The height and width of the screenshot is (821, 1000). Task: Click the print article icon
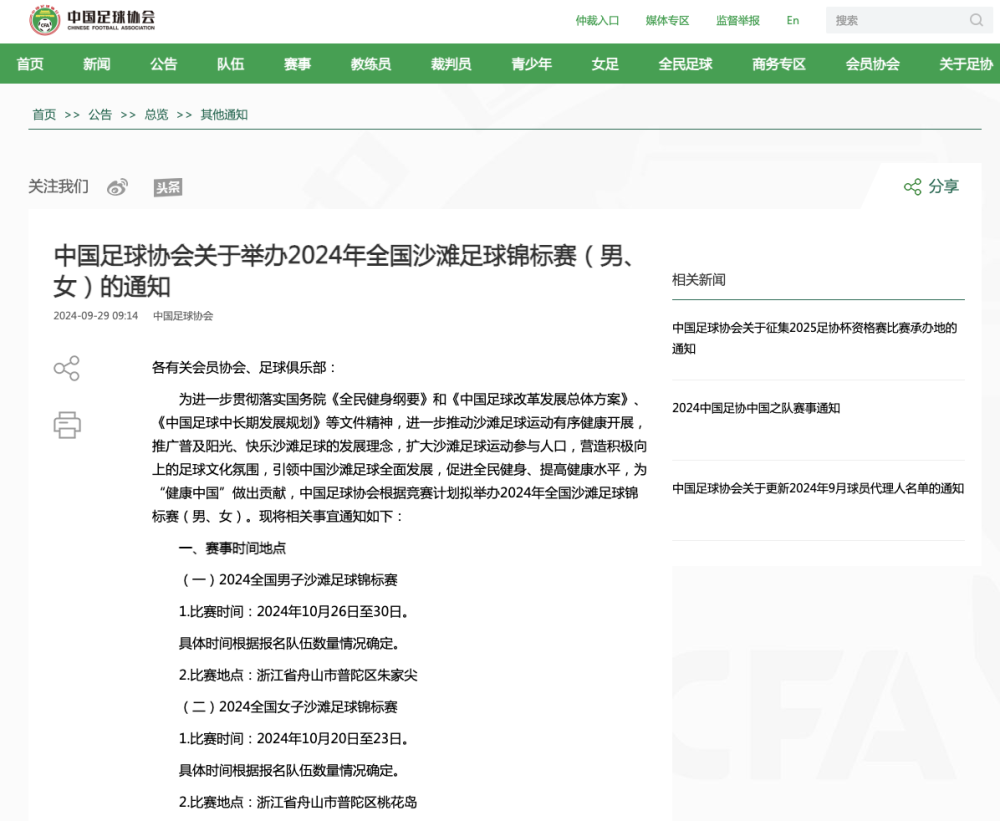coord(67,425)
